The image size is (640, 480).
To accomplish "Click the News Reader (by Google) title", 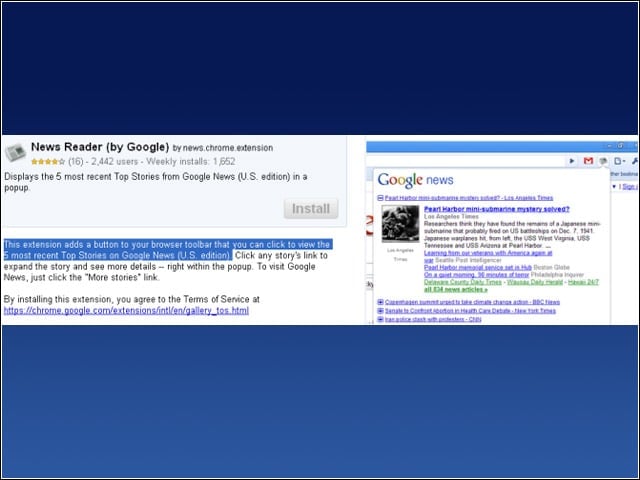I will (x=100, y=147).
